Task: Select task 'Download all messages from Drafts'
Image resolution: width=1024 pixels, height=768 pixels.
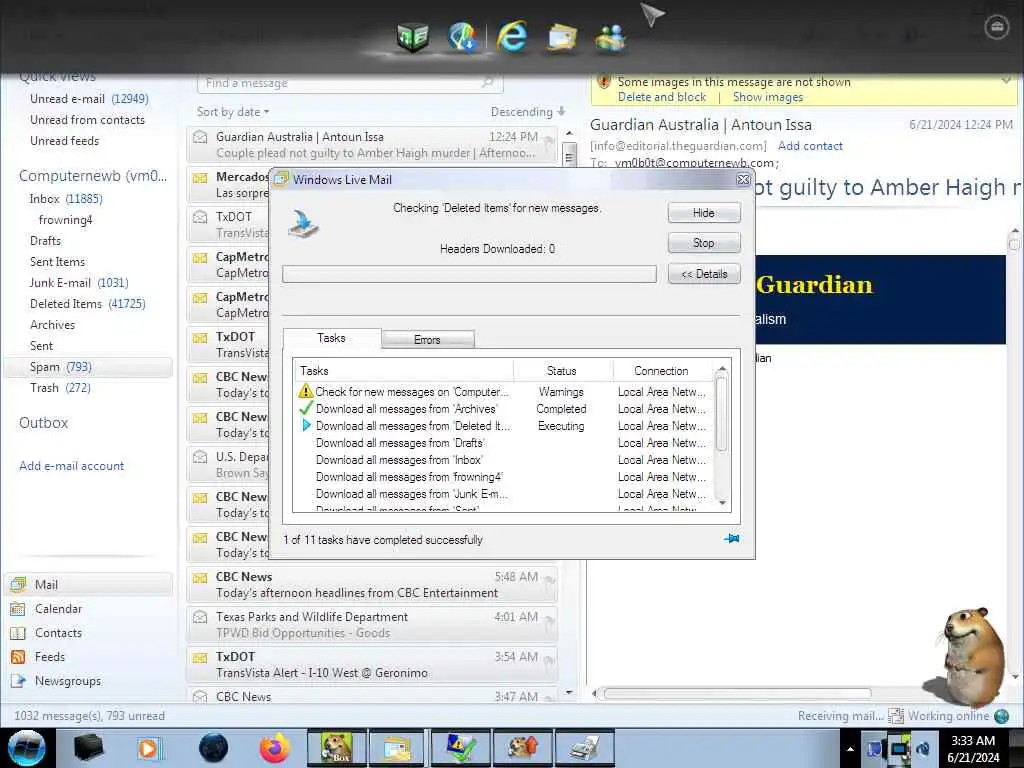Action: (x=399, y=443)
